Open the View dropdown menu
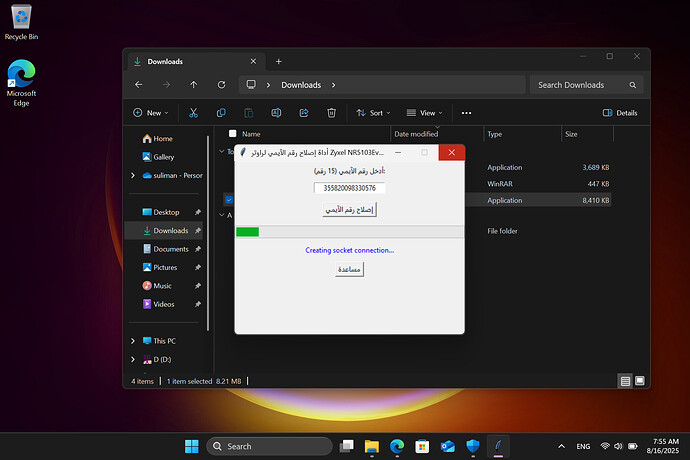Viewport: 690px width, 460px height. [424, 113]
